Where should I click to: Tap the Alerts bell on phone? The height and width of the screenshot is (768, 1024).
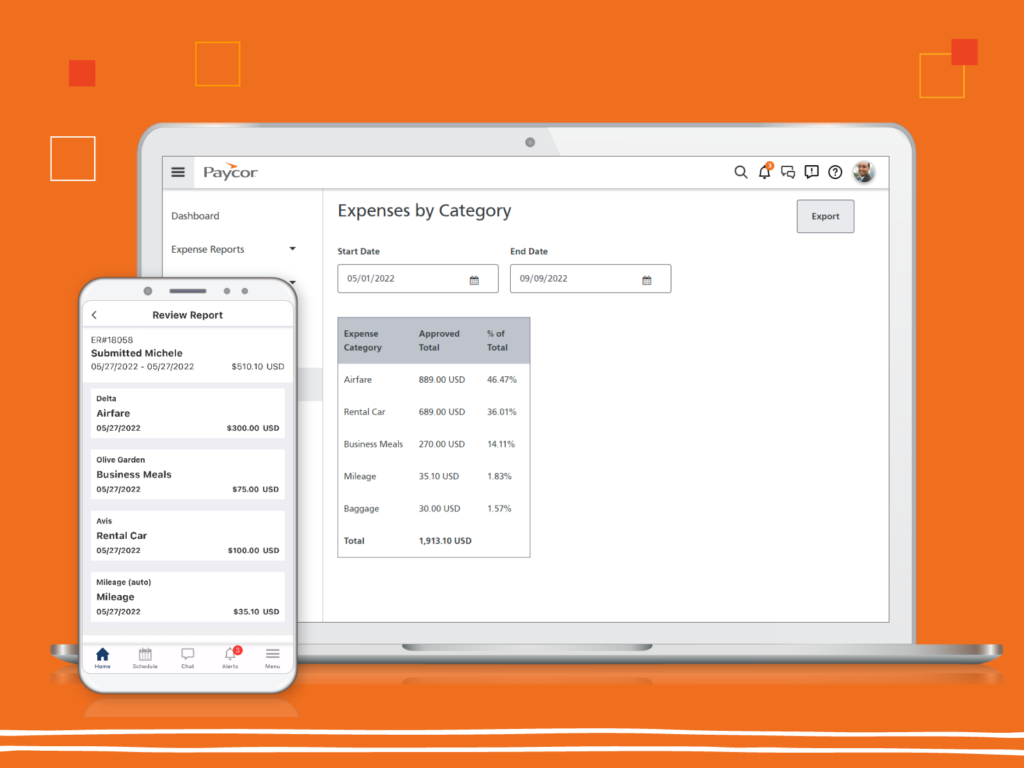point(231,658)
